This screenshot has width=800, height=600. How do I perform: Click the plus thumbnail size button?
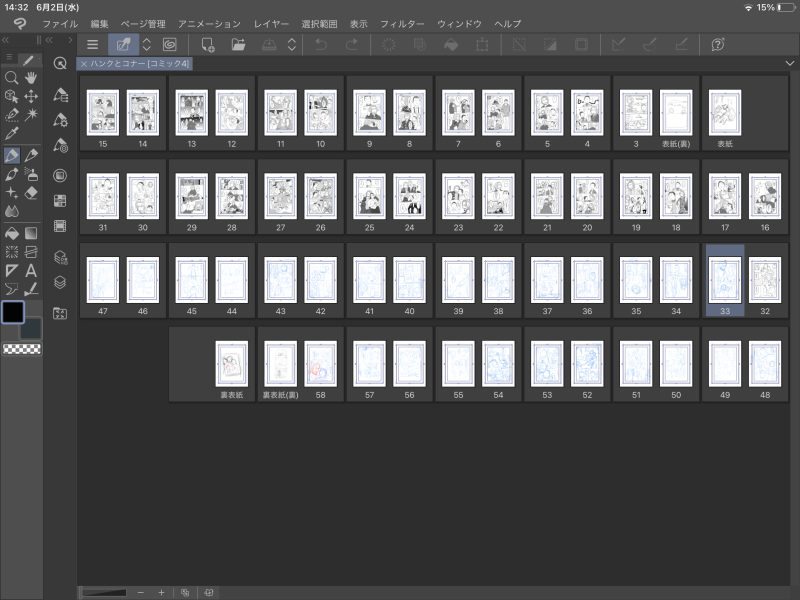pos(161,592)
